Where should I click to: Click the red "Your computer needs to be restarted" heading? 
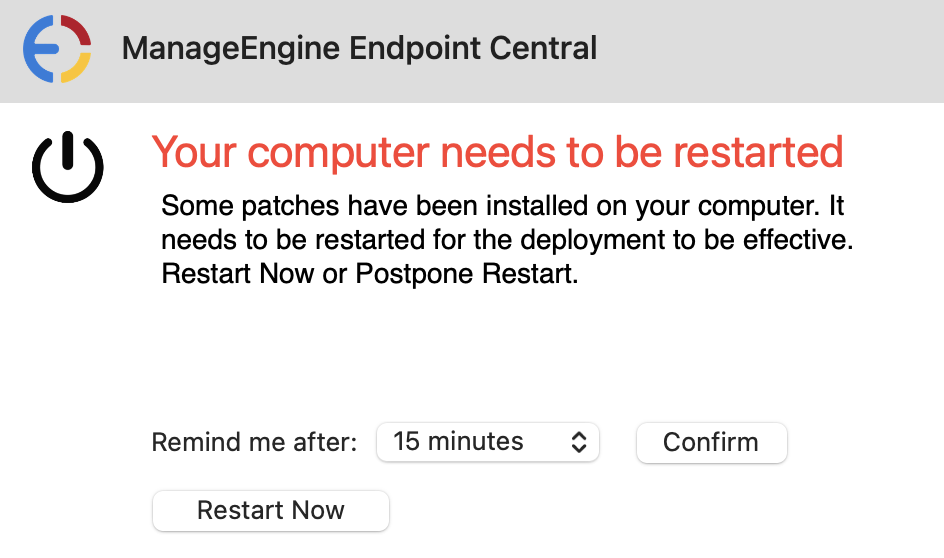[497, 152]
